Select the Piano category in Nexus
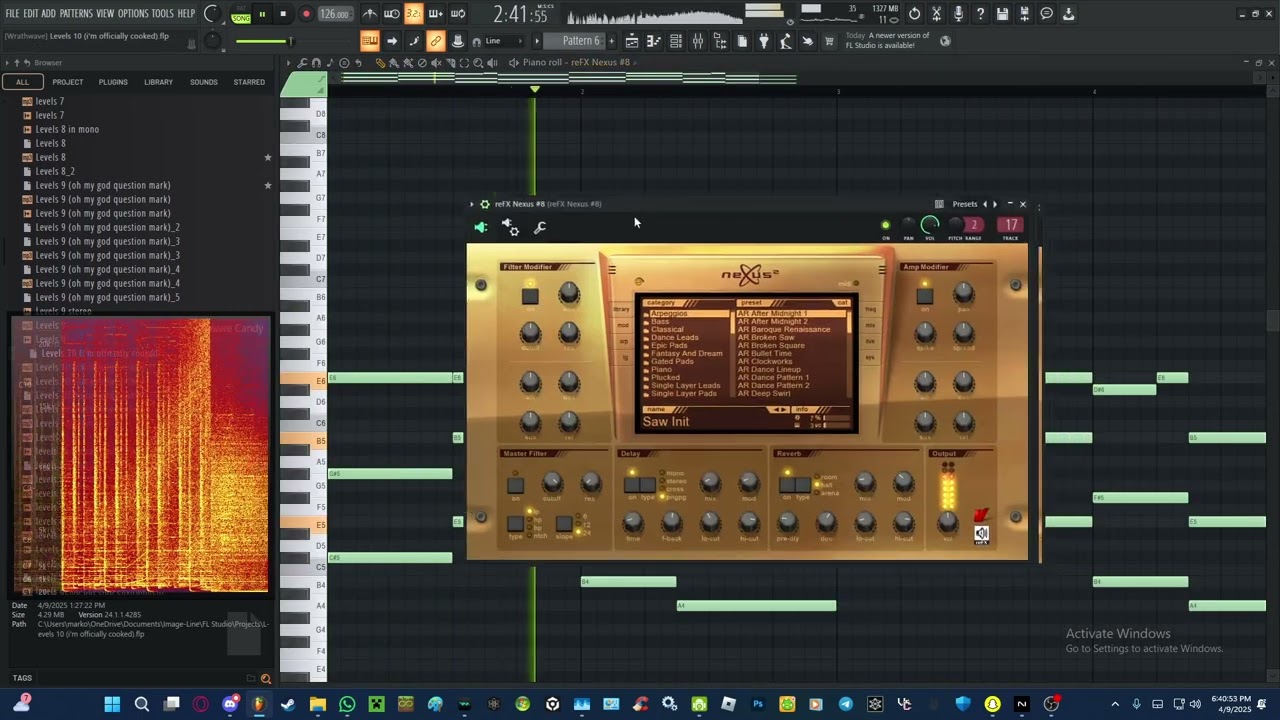Image resolution: width=1280 pixels, height=720 pixels. pos(662,370)
